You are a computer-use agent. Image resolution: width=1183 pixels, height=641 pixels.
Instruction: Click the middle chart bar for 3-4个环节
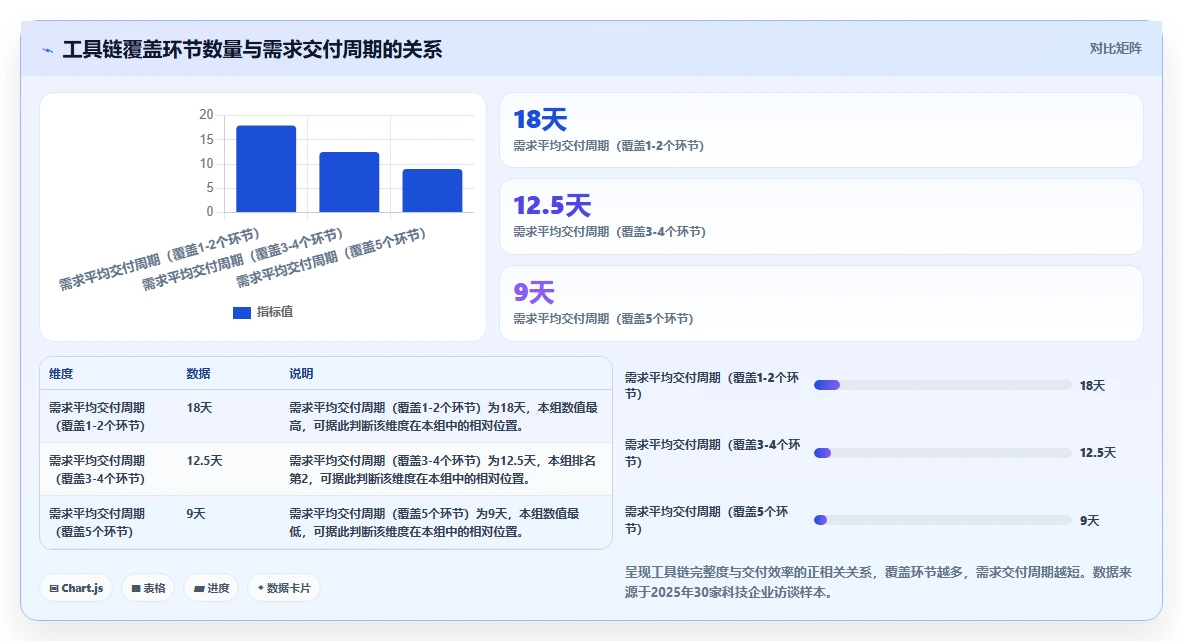click(x=349, y=182)
